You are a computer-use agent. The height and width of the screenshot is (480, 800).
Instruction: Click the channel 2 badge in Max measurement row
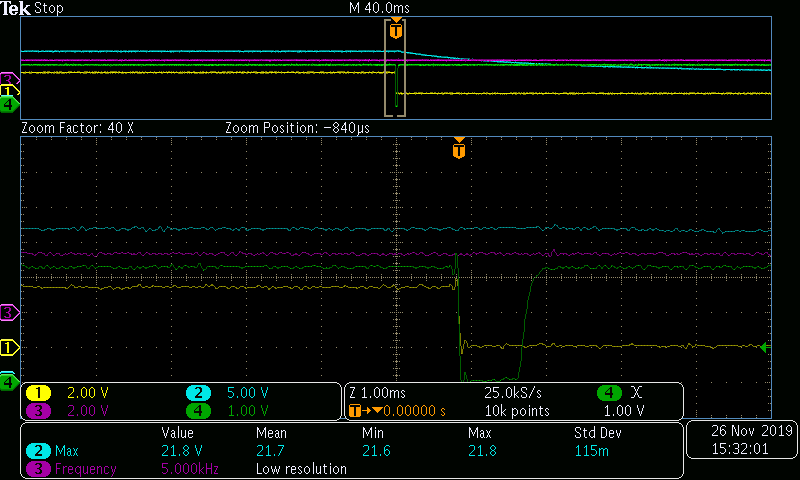click(x=38, y=451)
